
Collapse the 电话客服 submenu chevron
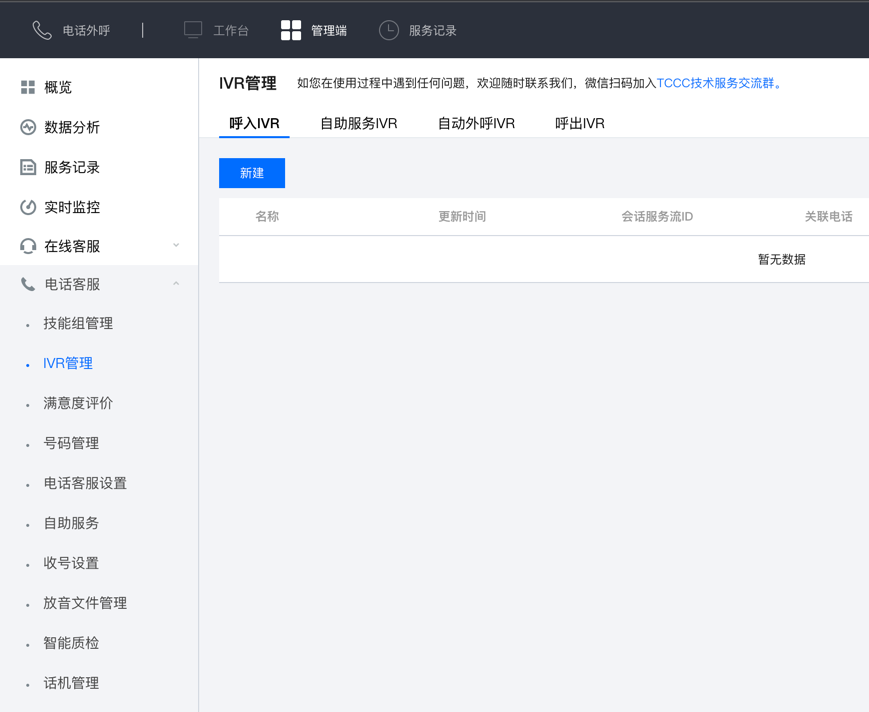[x=176, y=284]
